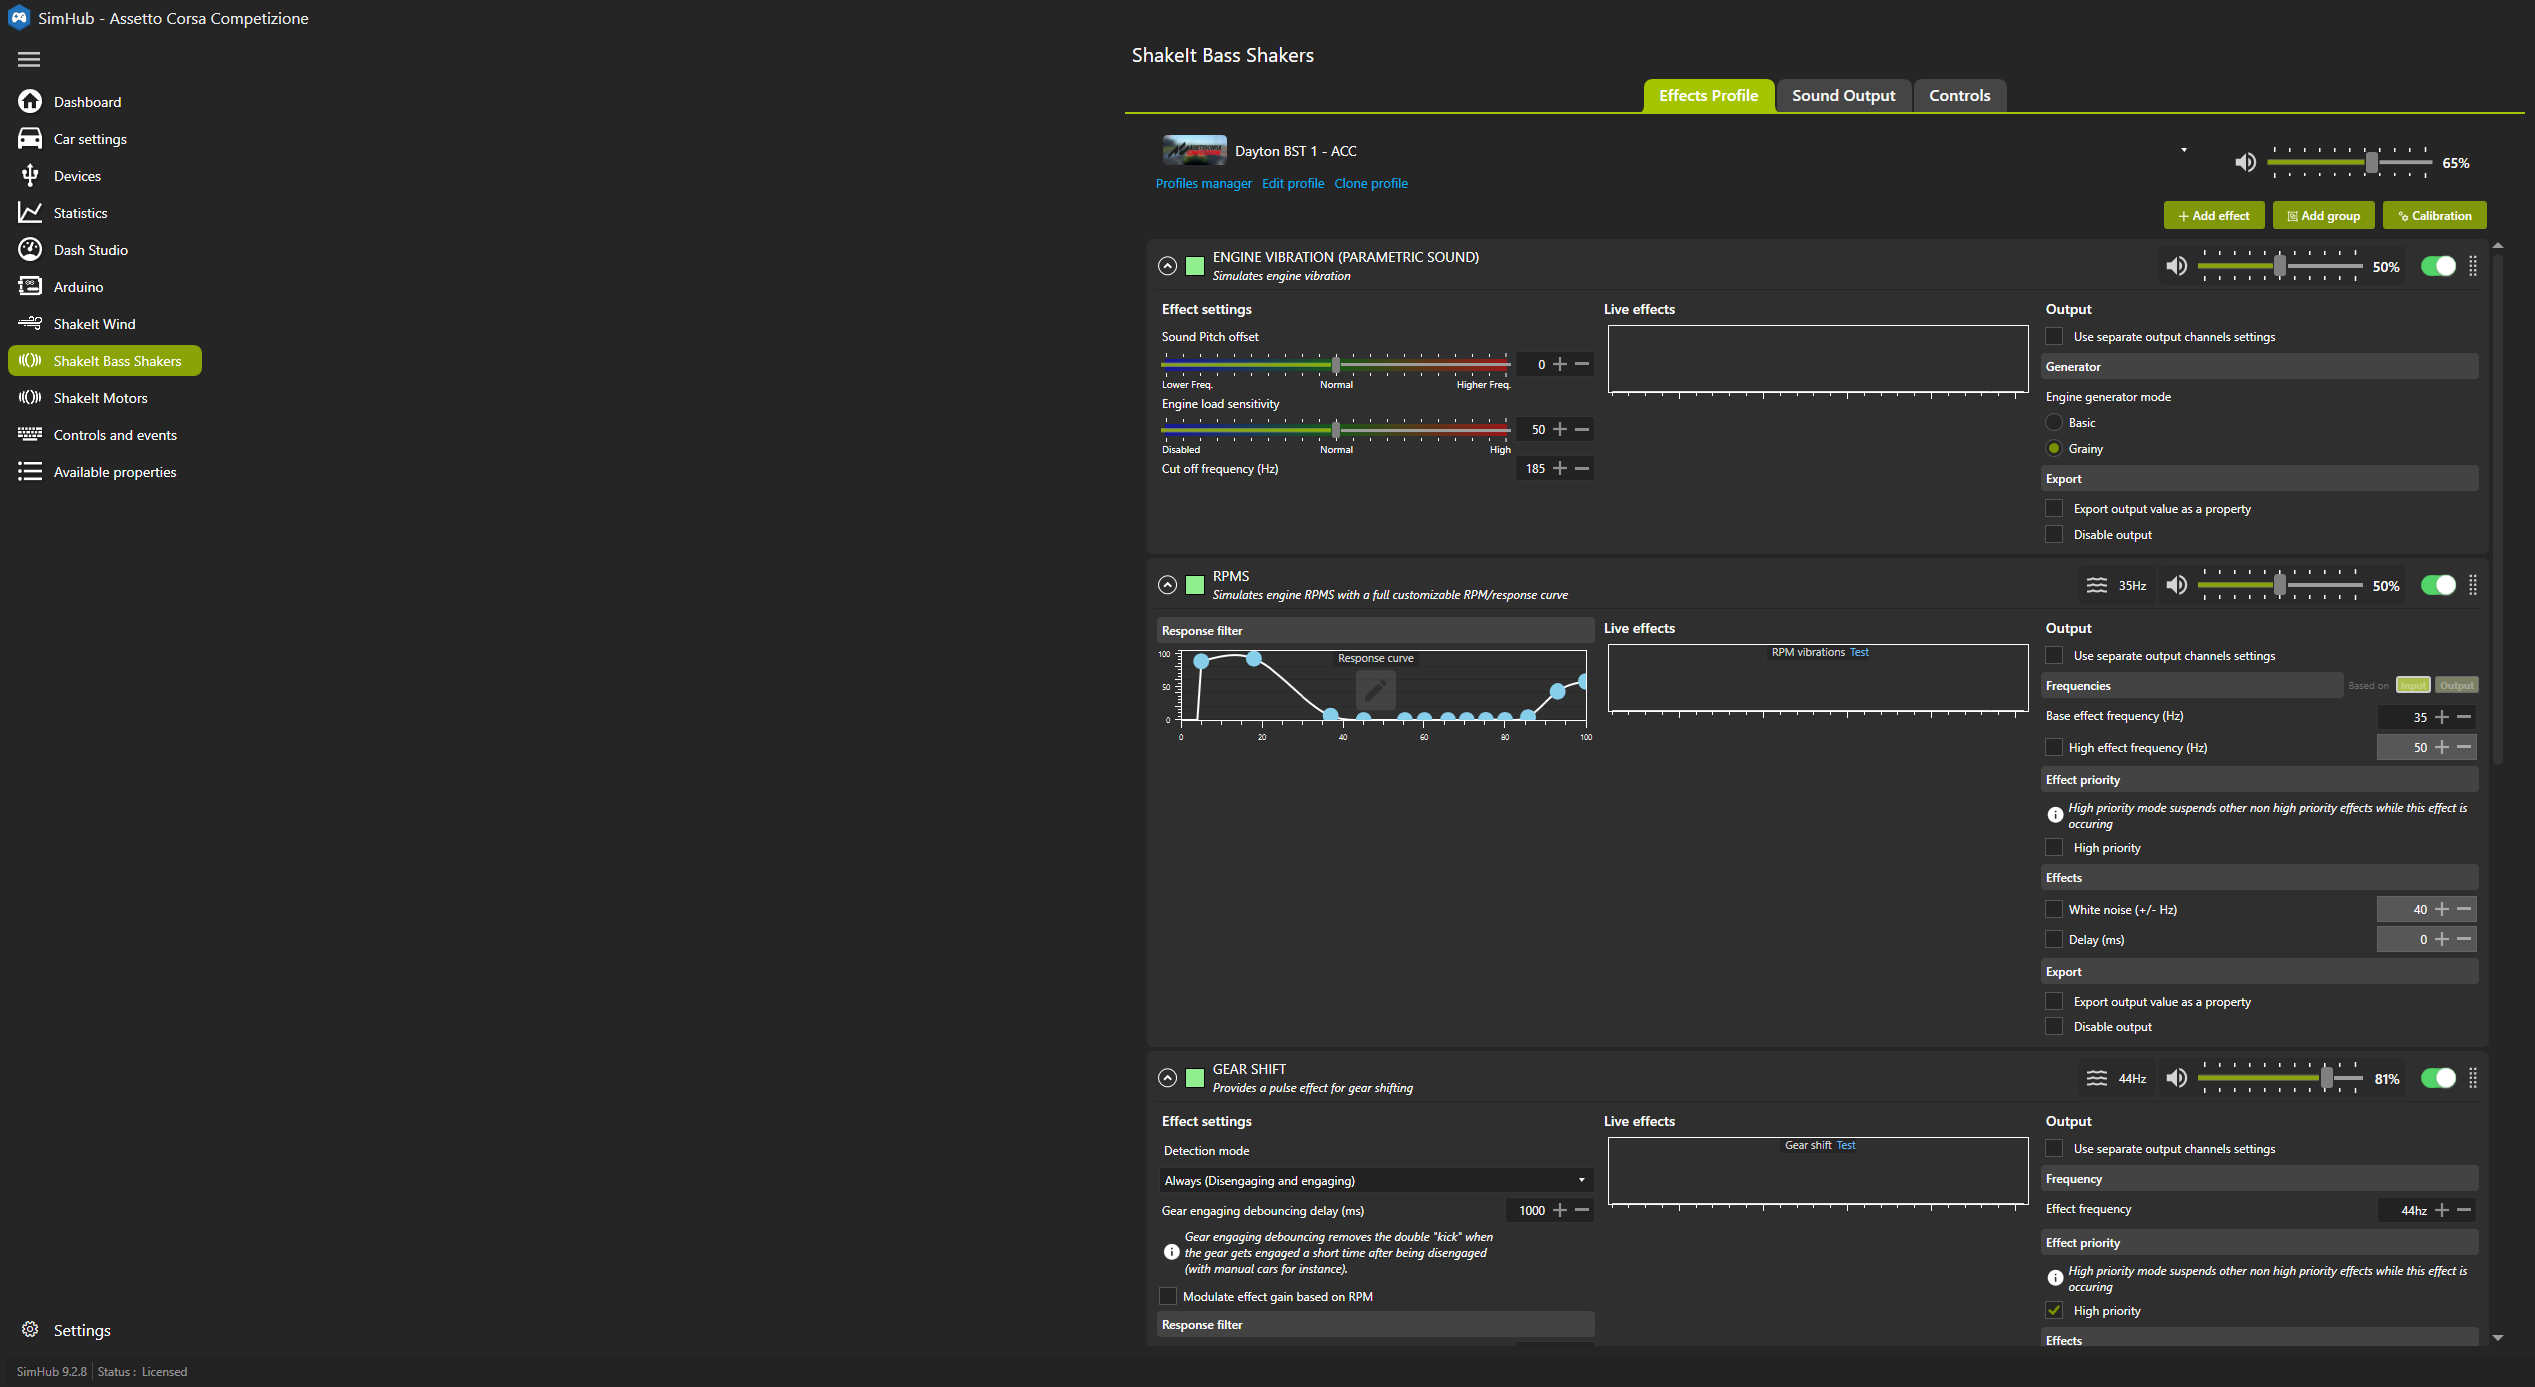
Task: Check Engine Vibration Disable output checkbox
Action: tap(2054, 534)
